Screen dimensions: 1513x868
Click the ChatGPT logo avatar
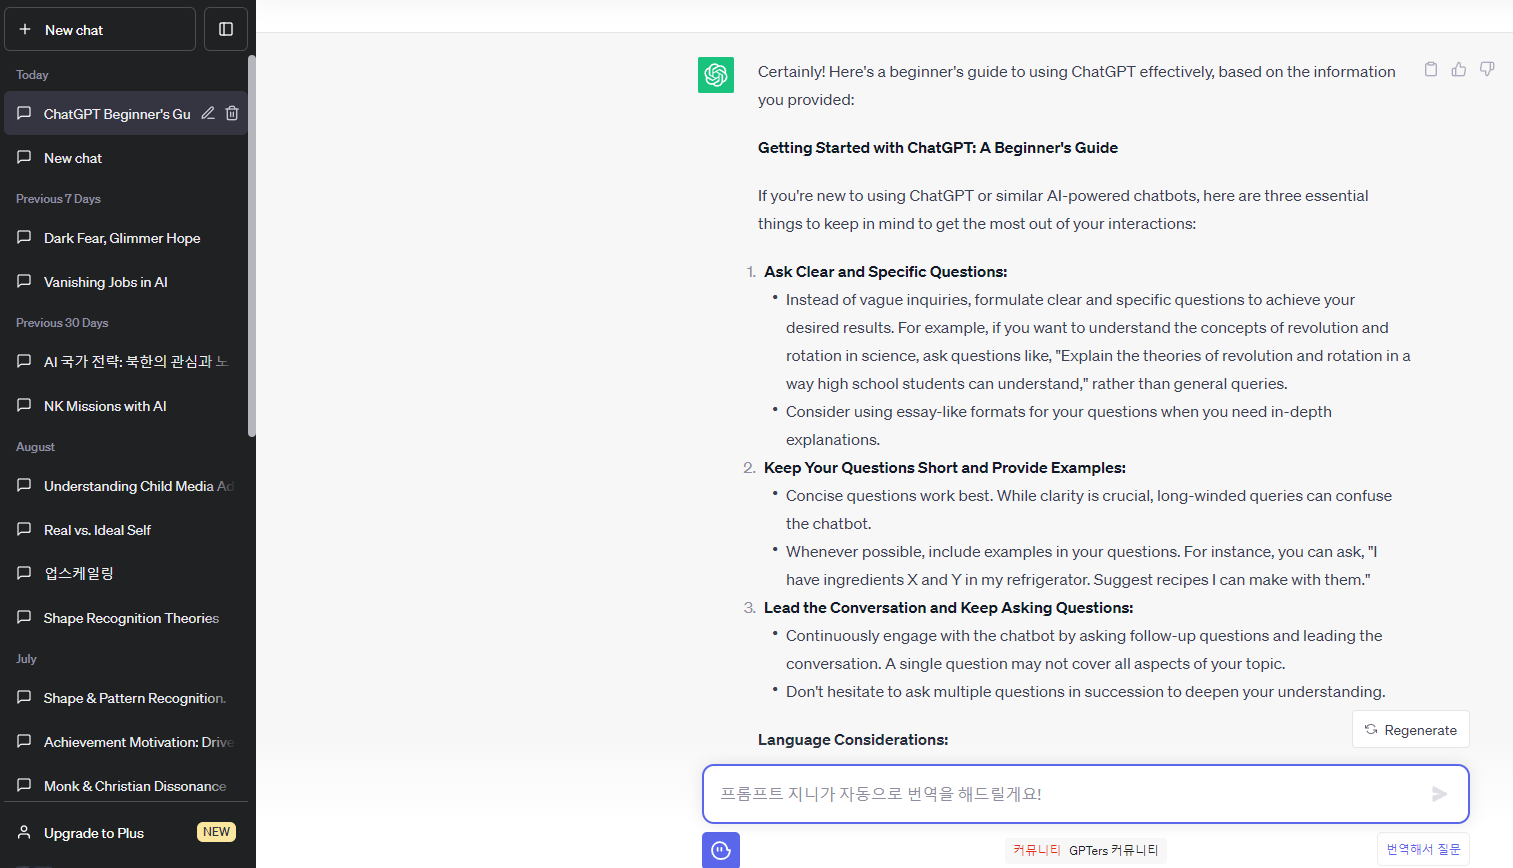(716, 75)
